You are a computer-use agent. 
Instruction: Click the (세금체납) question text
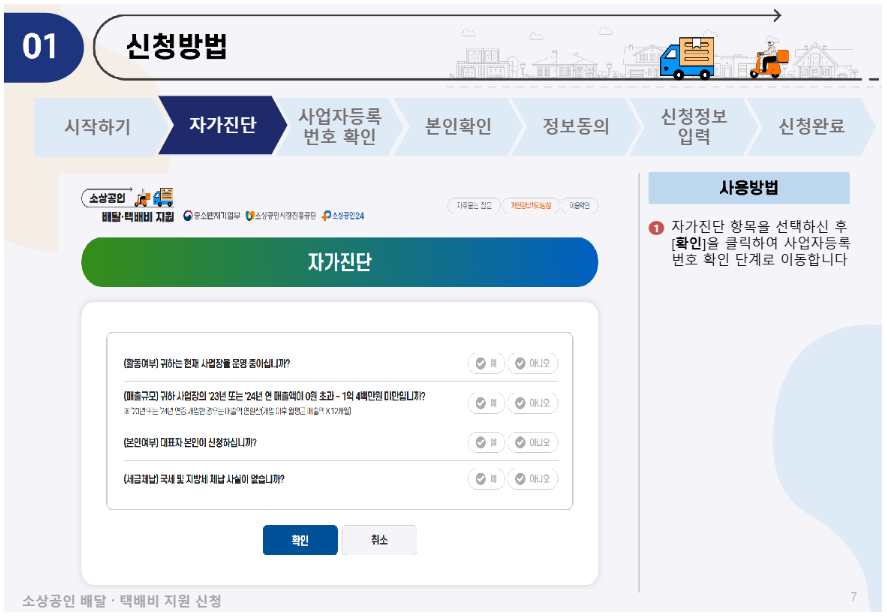[204, 479]
